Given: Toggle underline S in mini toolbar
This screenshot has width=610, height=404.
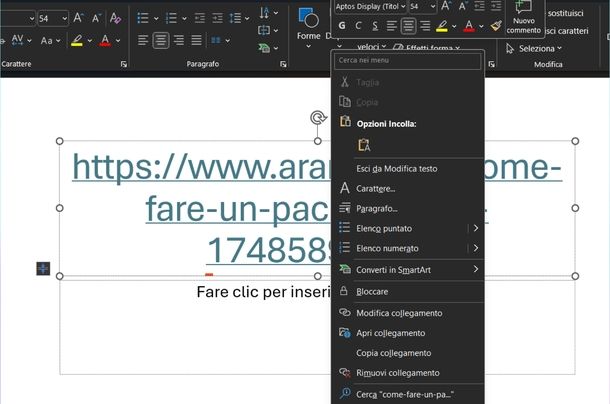Looking at the screenshot, I should (x=375, y=26).
